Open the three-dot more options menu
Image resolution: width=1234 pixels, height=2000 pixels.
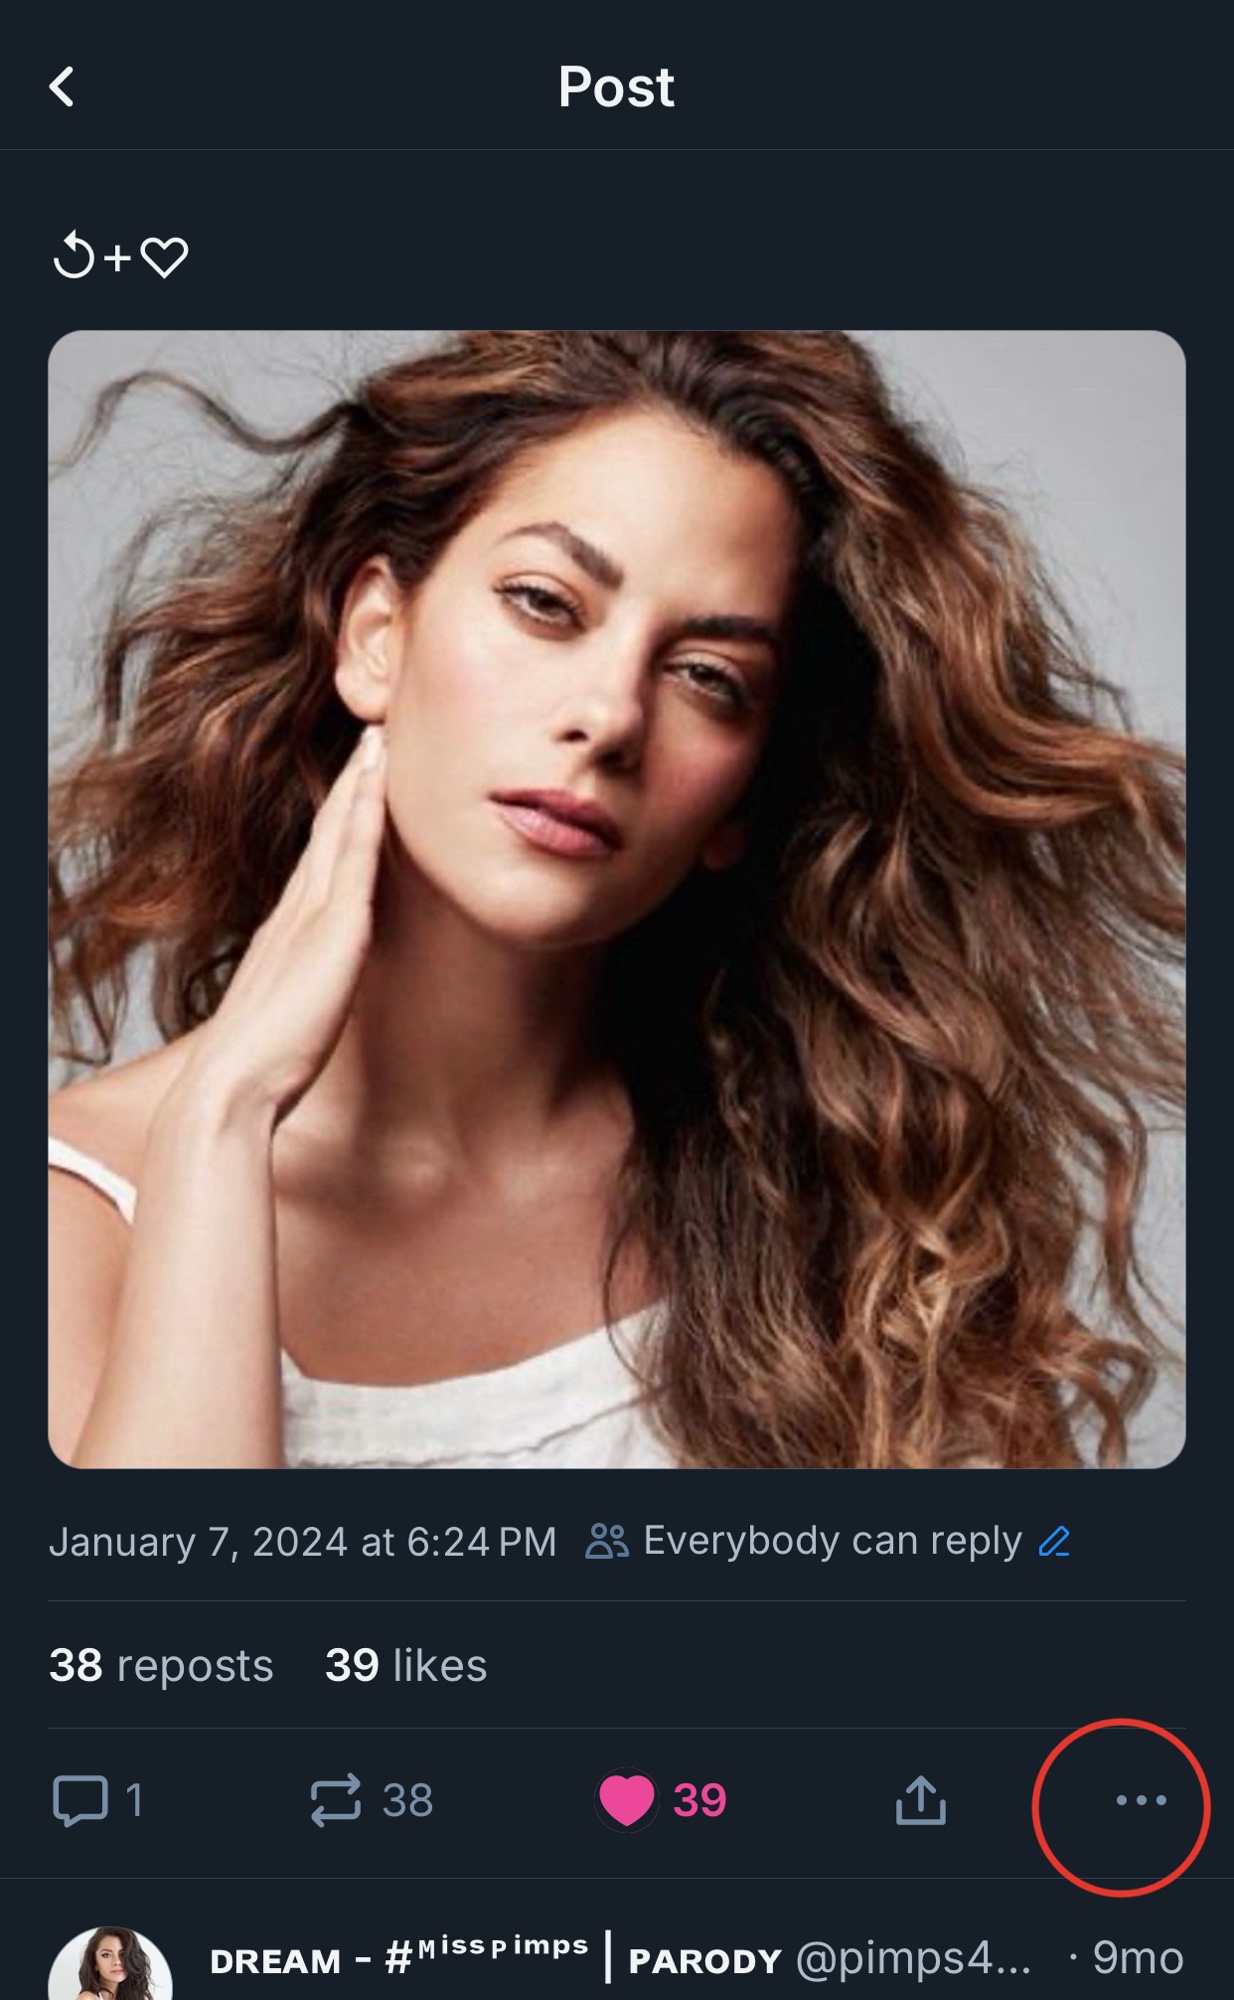tap(1141, 1801)
